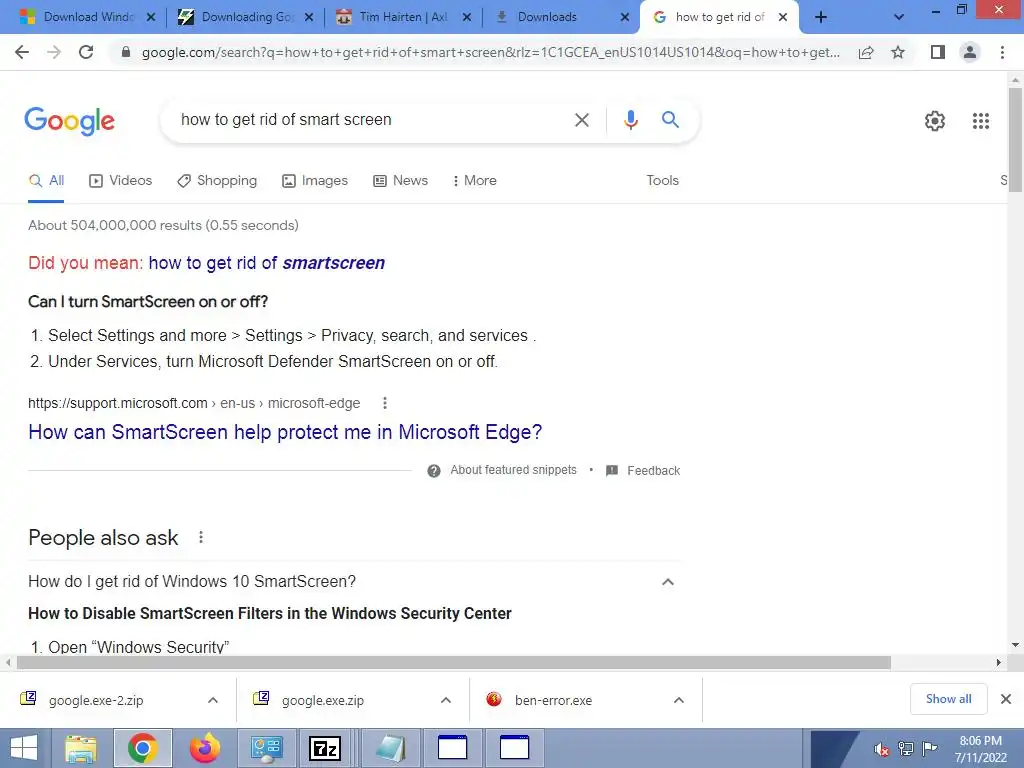Screen dimensions: 1024x768
Task: Click the scroll down arrow
Action: pos(1015,645)
